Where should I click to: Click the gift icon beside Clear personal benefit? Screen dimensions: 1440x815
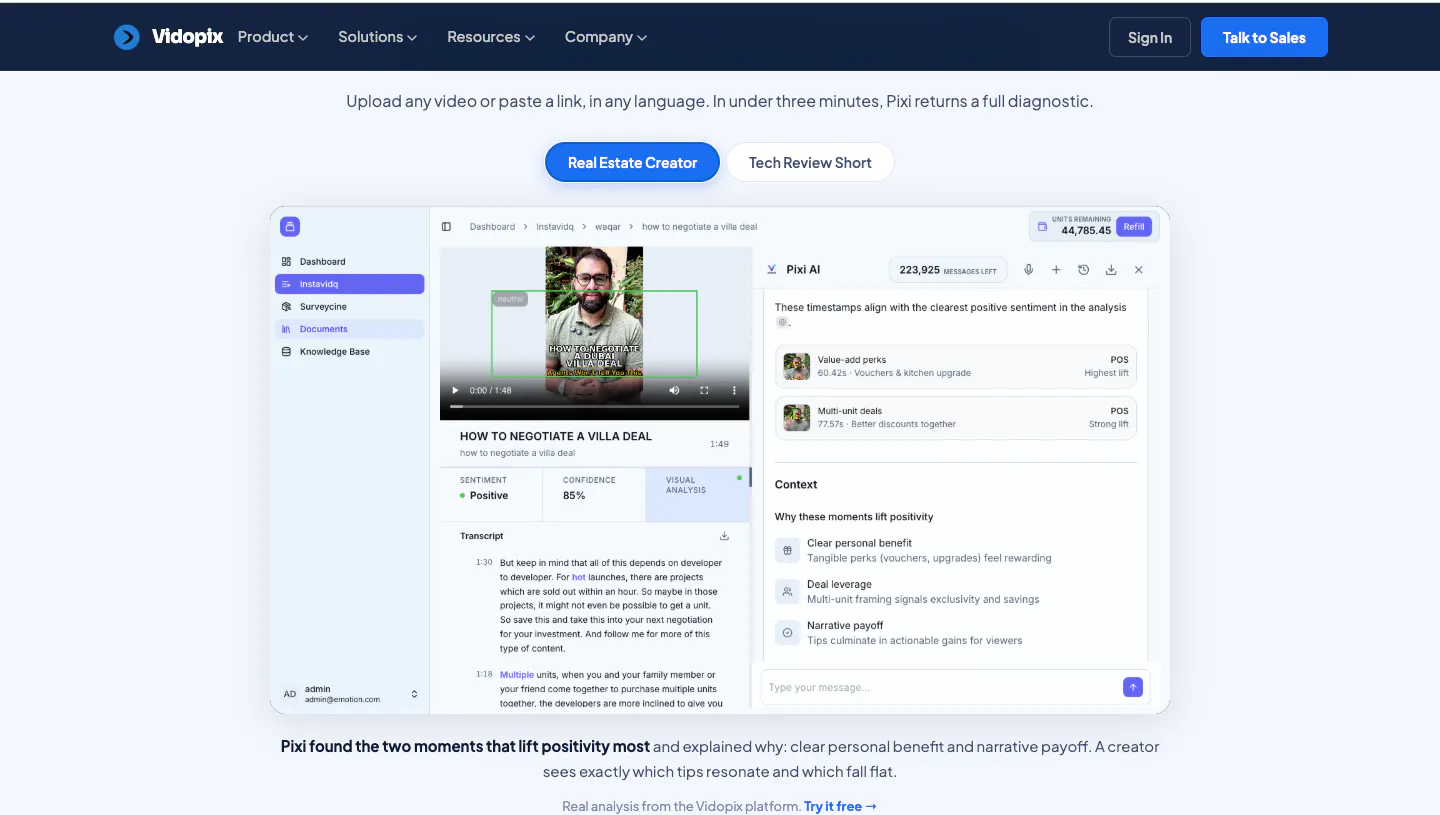(787, 550)
